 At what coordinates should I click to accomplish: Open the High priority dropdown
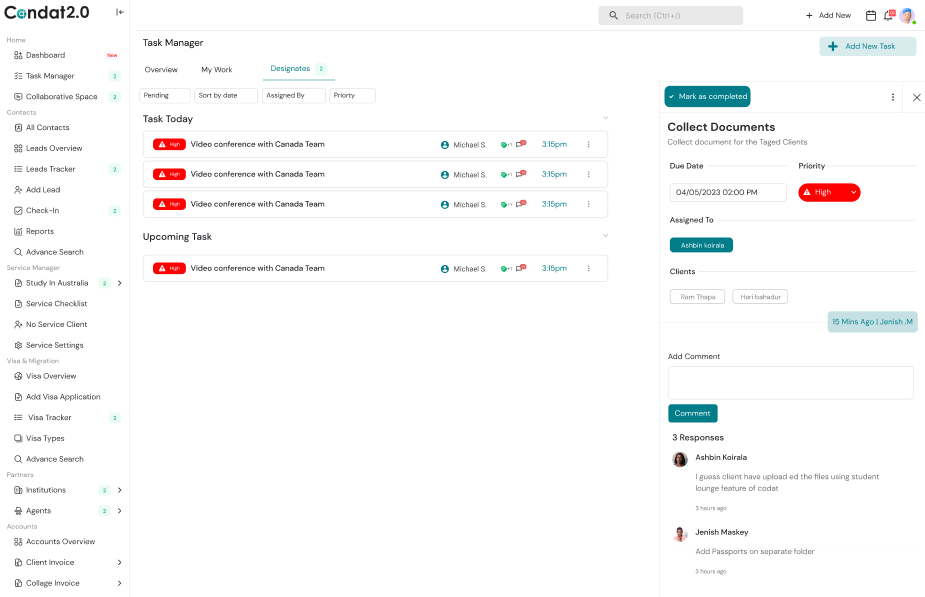pos(829,192)
